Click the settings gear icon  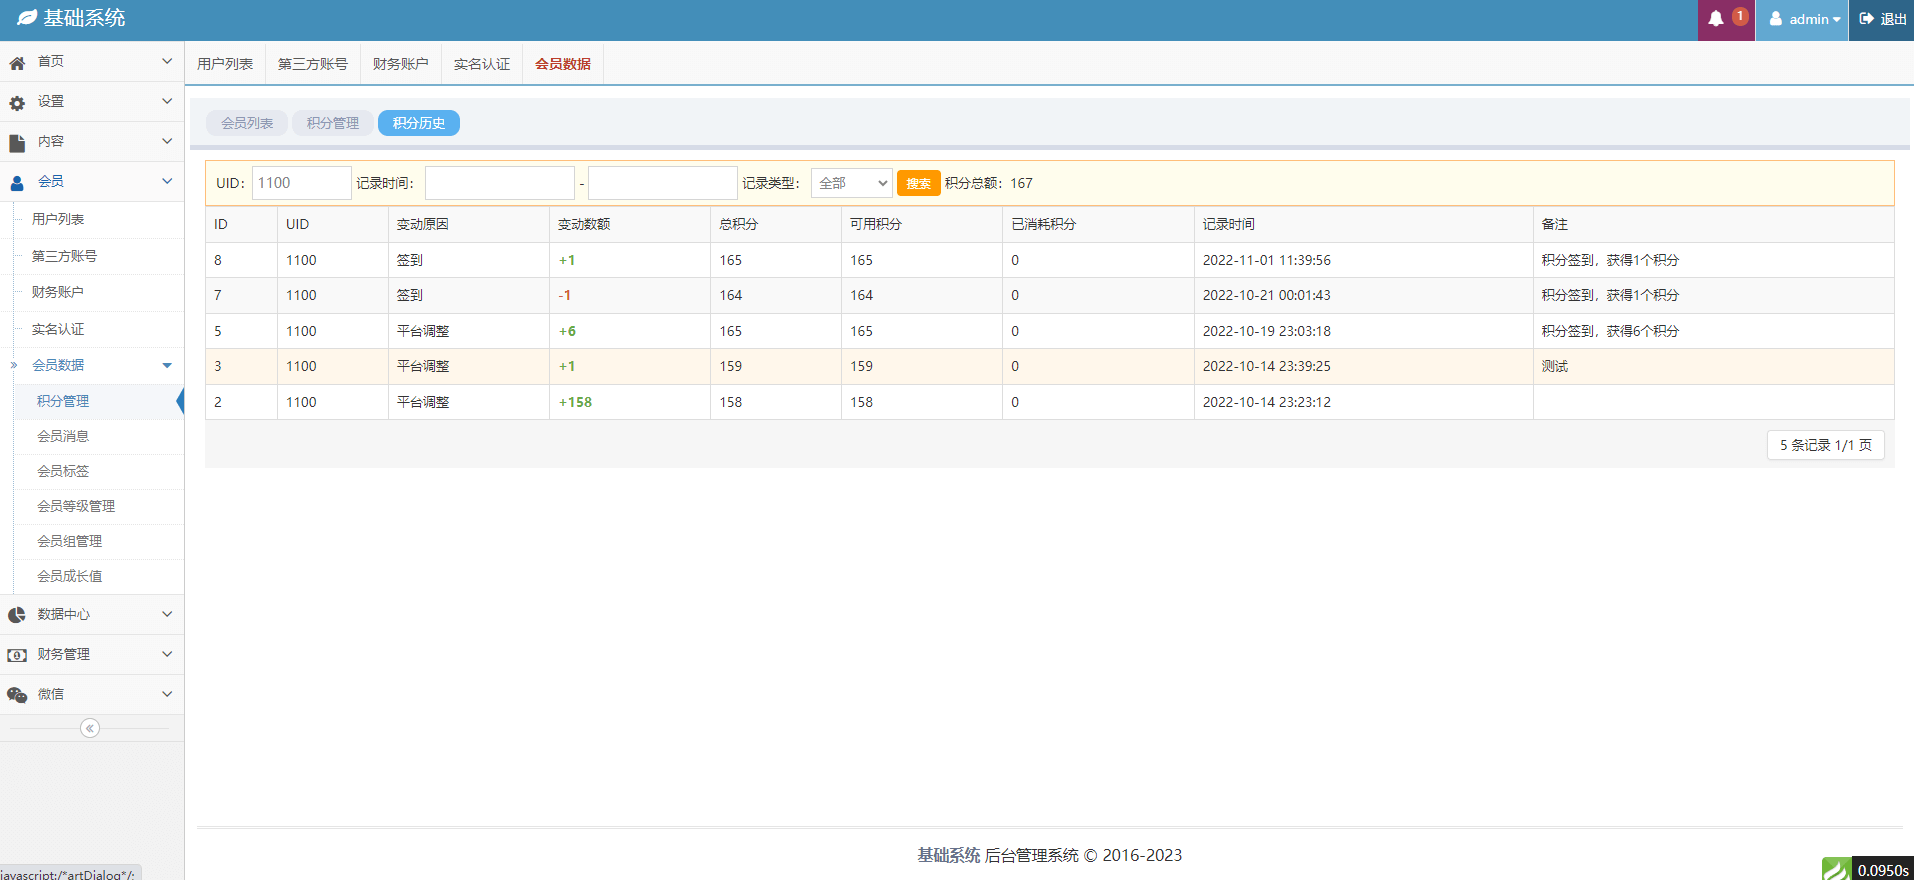[x=17, y=103]
